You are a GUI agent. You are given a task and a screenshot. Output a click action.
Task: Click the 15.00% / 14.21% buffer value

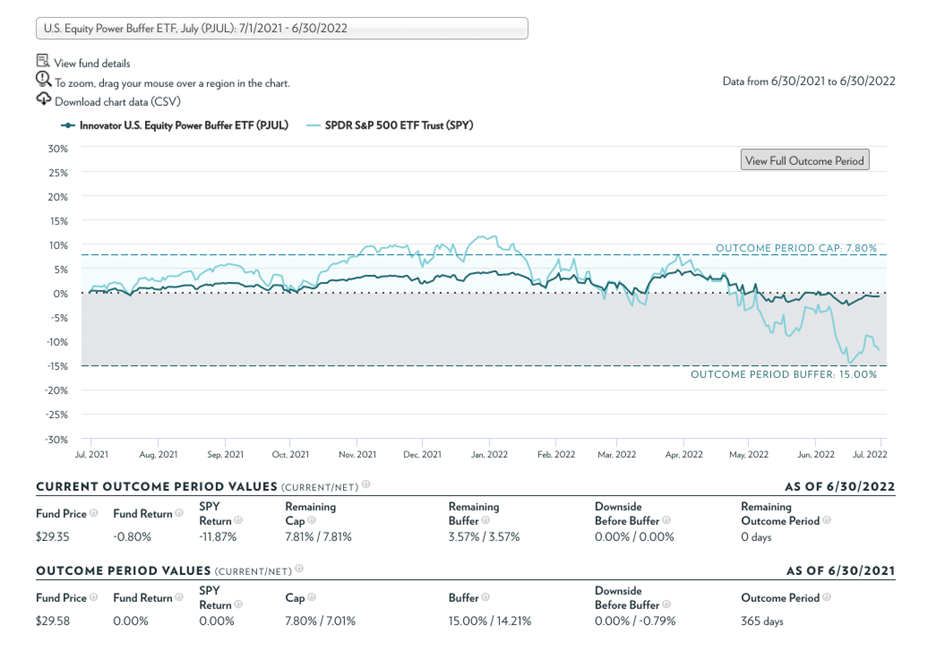pos(489,621)
